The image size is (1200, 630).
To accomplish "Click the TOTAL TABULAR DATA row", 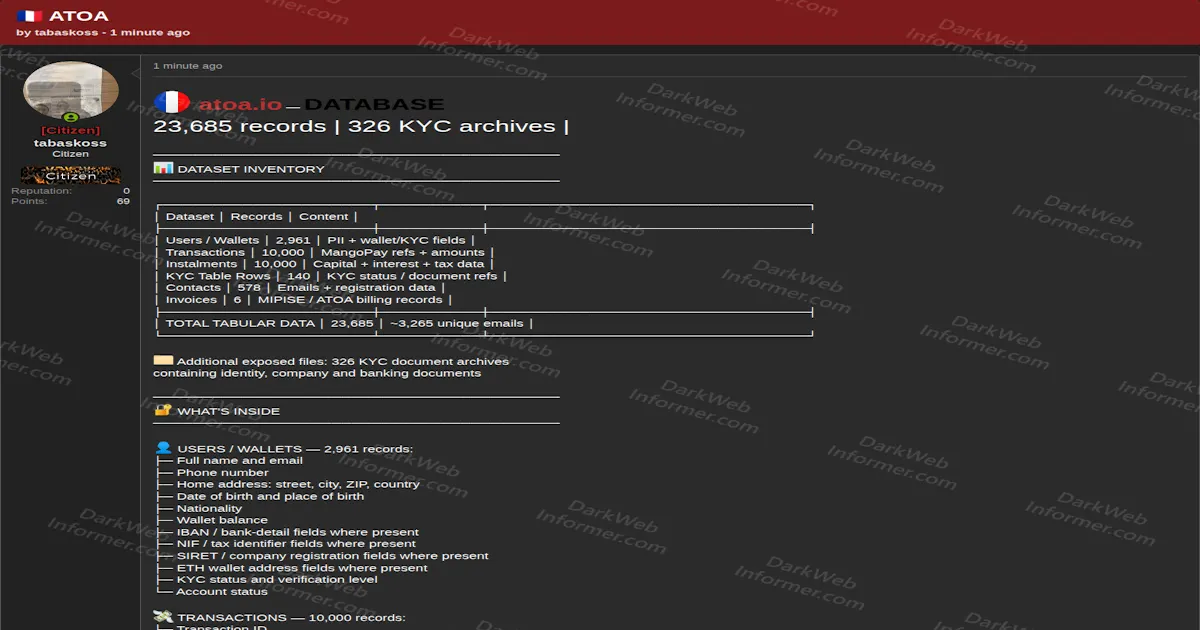I will point(344,323).
